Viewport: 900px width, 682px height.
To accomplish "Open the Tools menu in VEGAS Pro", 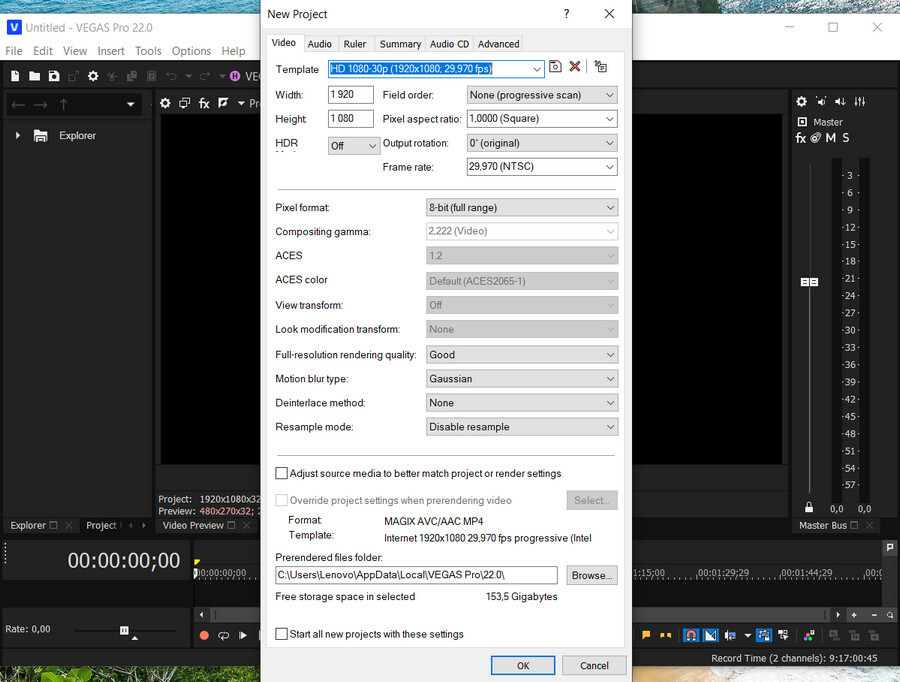I will (x=148, y=51).
